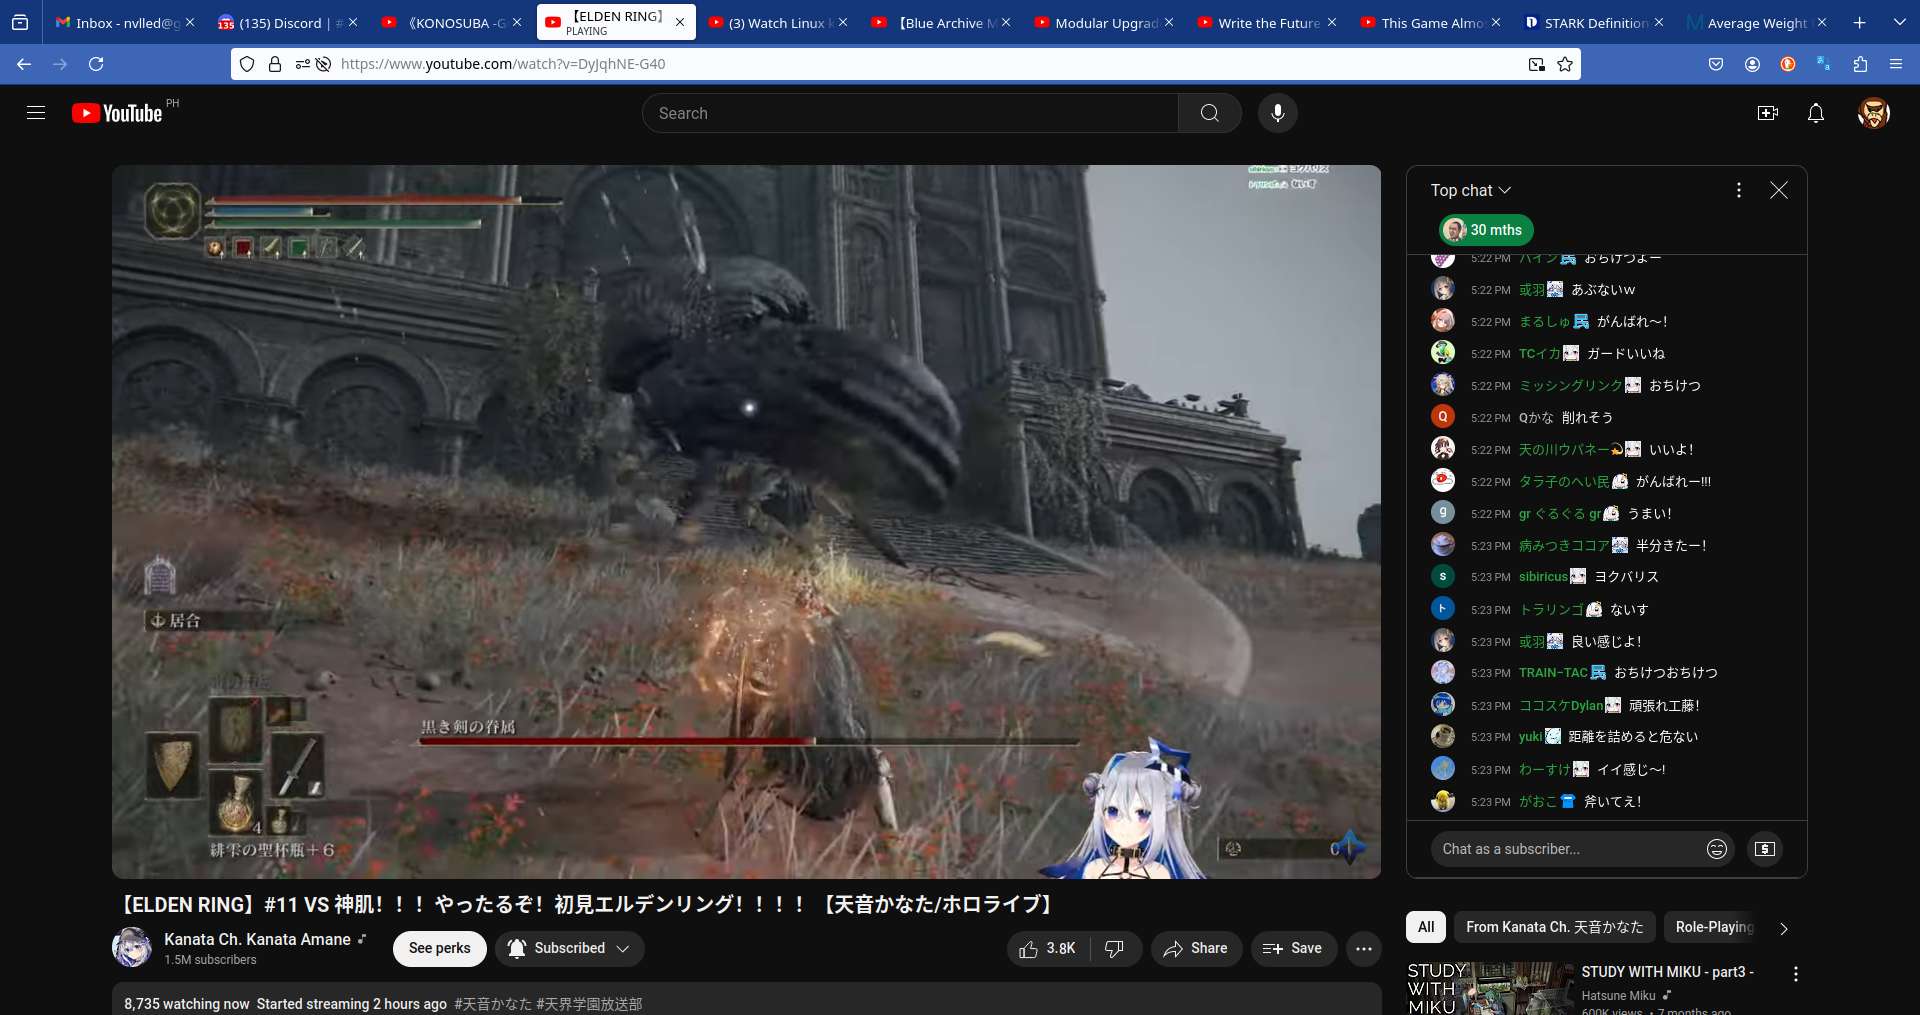Screen dimensions: 1920x1015
Task: Open the Firefox application menu
Action: click(x=1896, y=64)
